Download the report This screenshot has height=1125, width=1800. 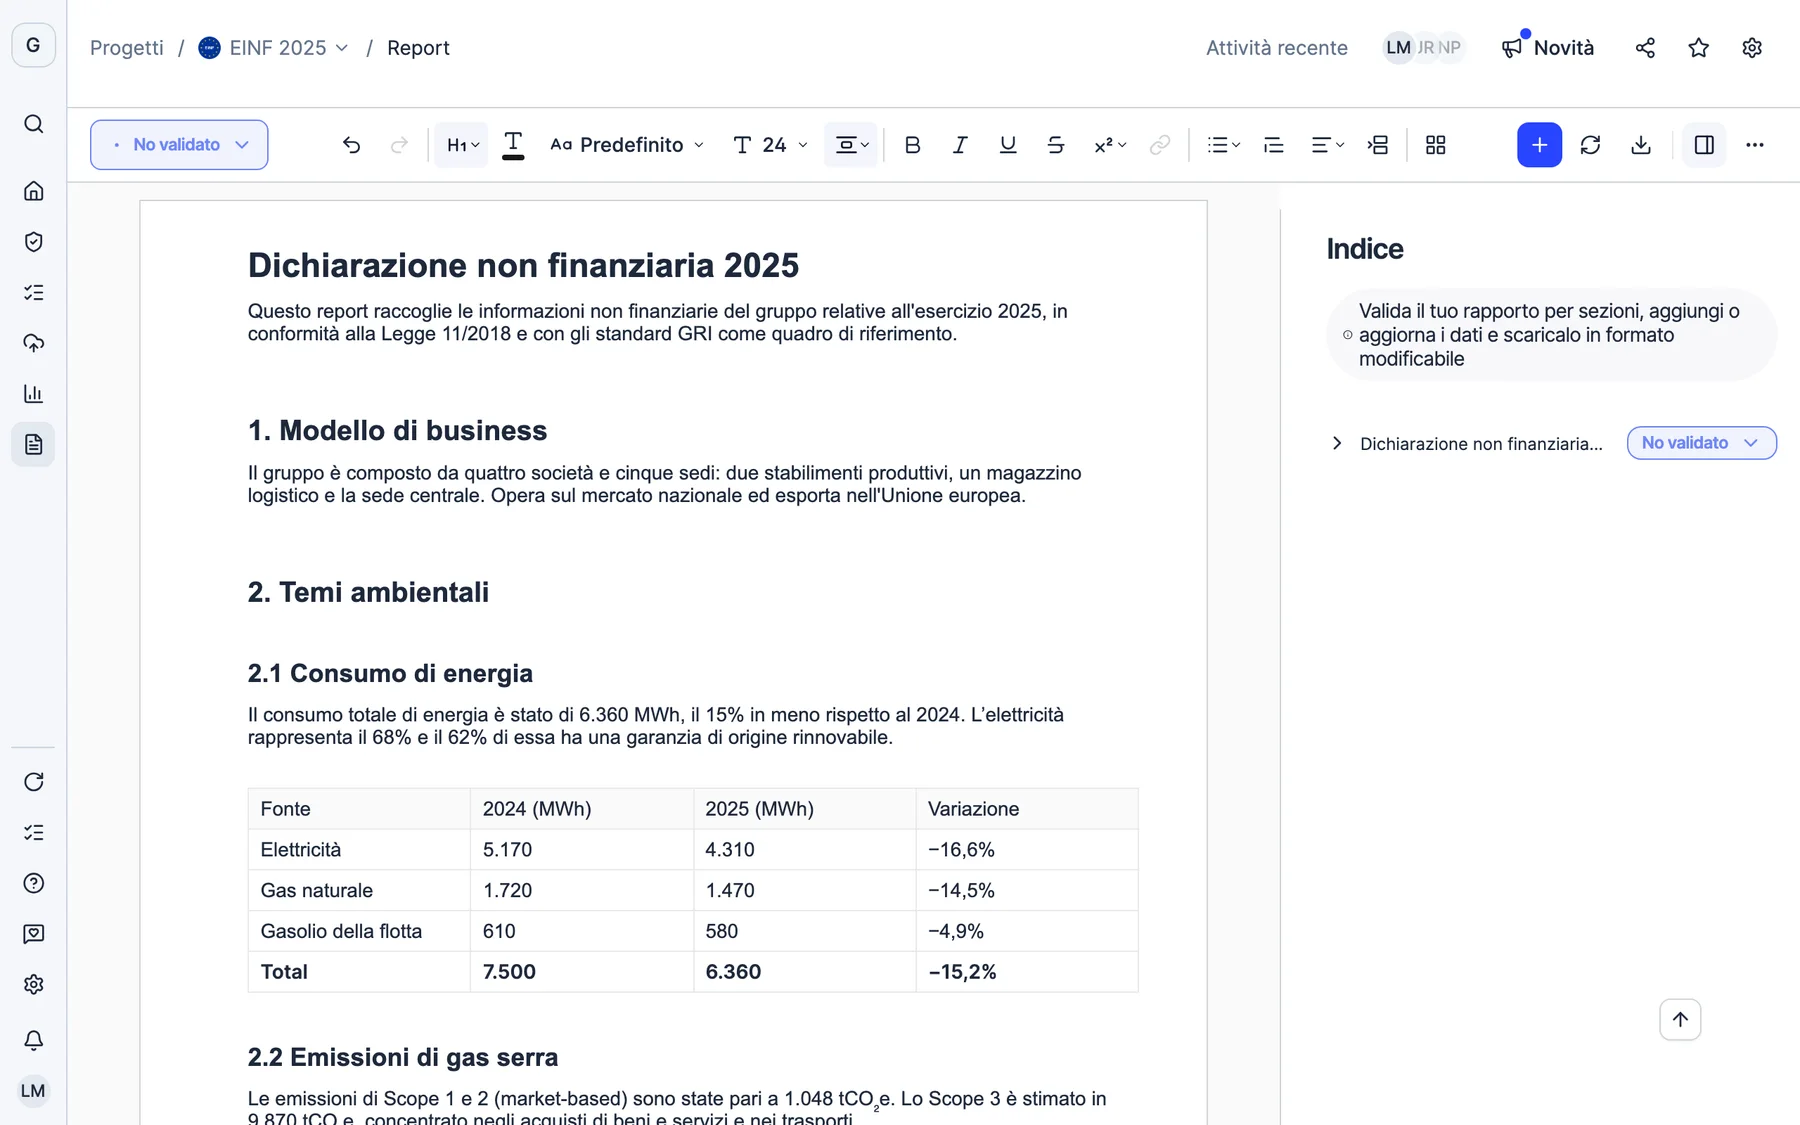[1641, 145]
